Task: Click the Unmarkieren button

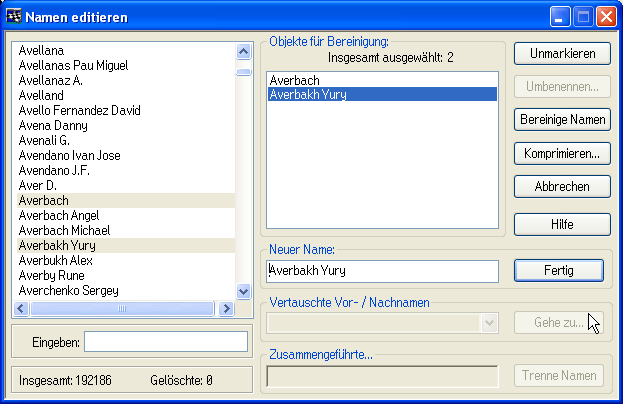Action: coord(562,53)
